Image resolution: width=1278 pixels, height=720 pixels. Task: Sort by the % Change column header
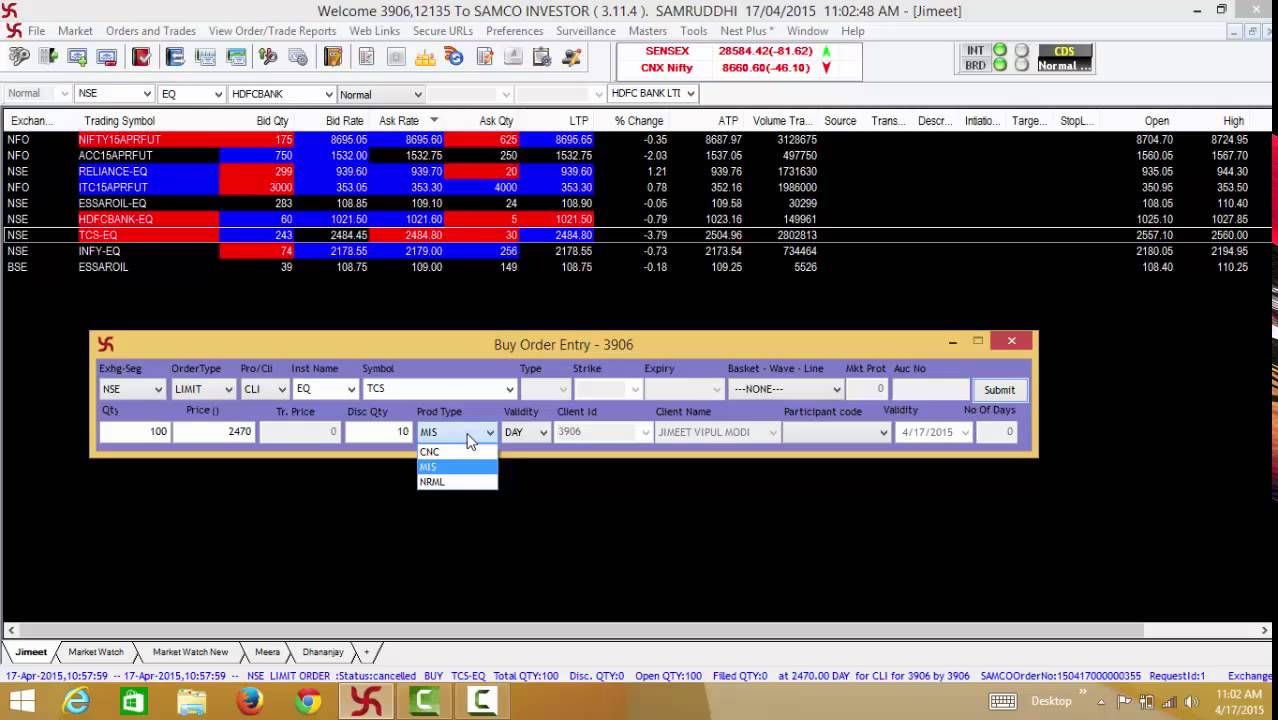pos(639,121)
